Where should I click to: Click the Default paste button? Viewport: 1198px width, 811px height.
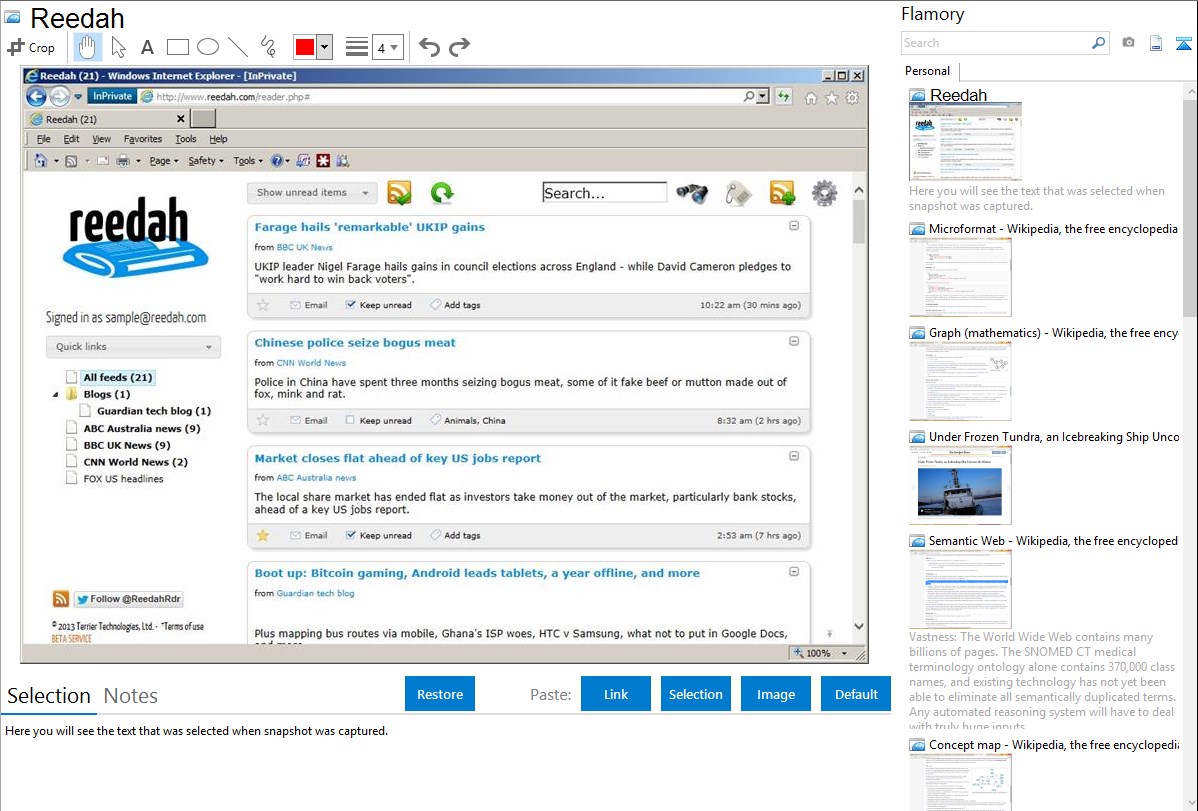tap(856, 694)
